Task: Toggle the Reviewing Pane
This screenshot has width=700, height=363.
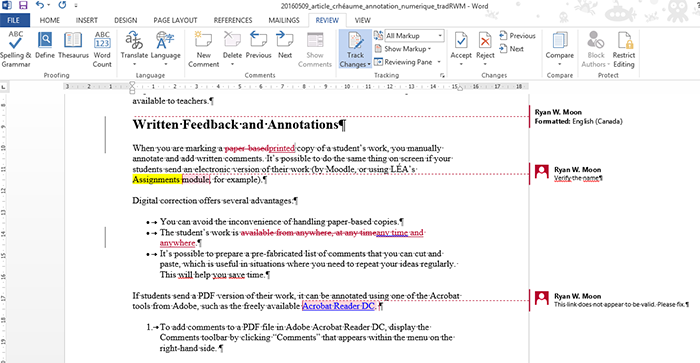Action: [x=403, y=62]
